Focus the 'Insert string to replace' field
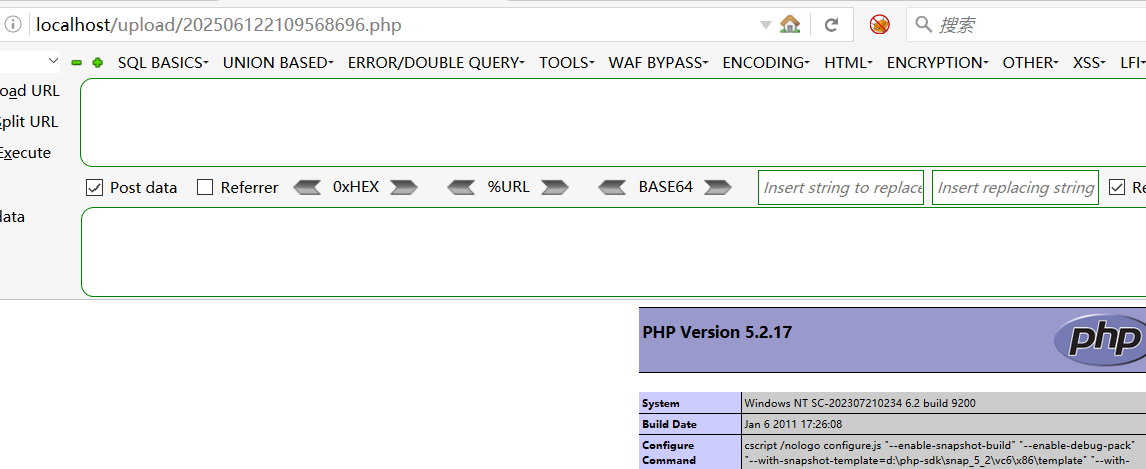 click(x=841, y=188)
